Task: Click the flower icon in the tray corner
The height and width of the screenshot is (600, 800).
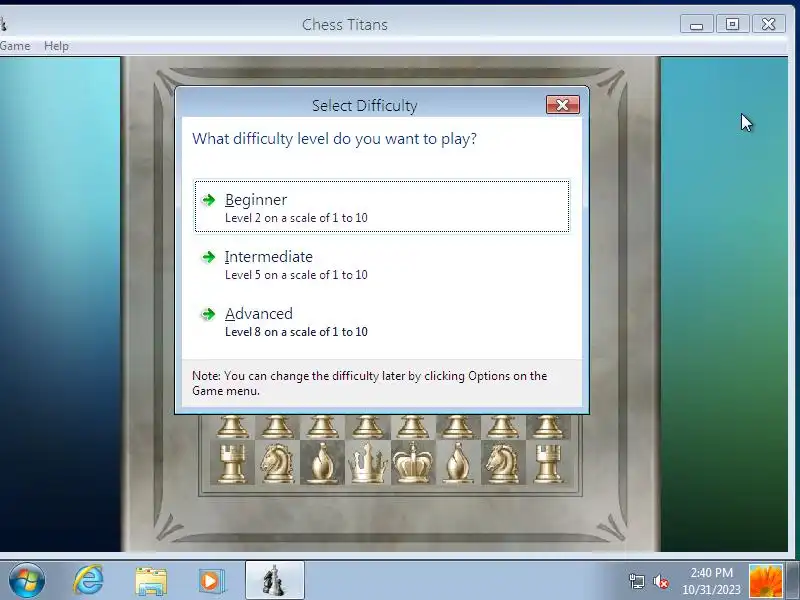Action: pos(765,581)
